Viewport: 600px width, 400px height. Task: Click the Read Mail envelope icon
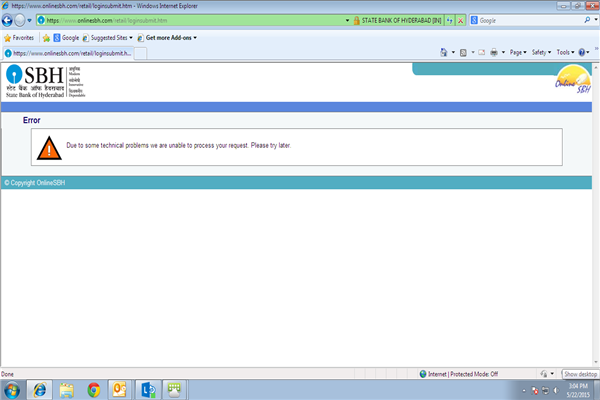pyautogui.click(x=482, y=52)
